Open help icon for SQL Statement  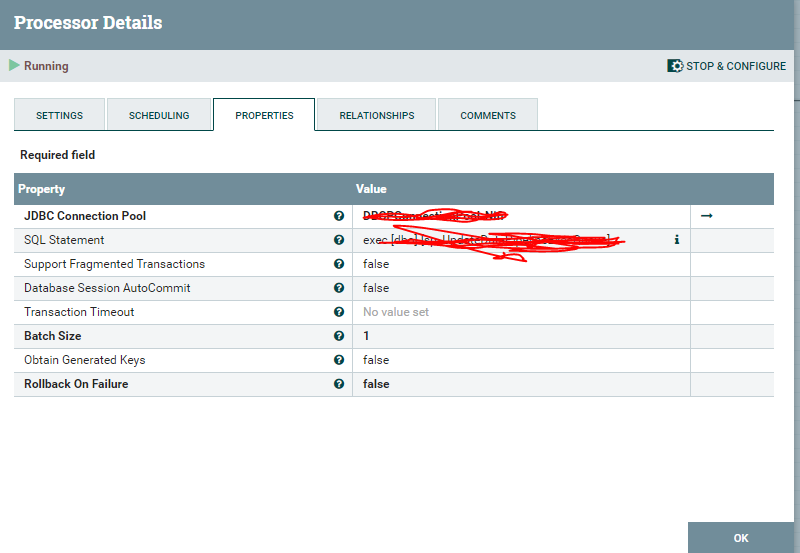click(x=339, y=240)
